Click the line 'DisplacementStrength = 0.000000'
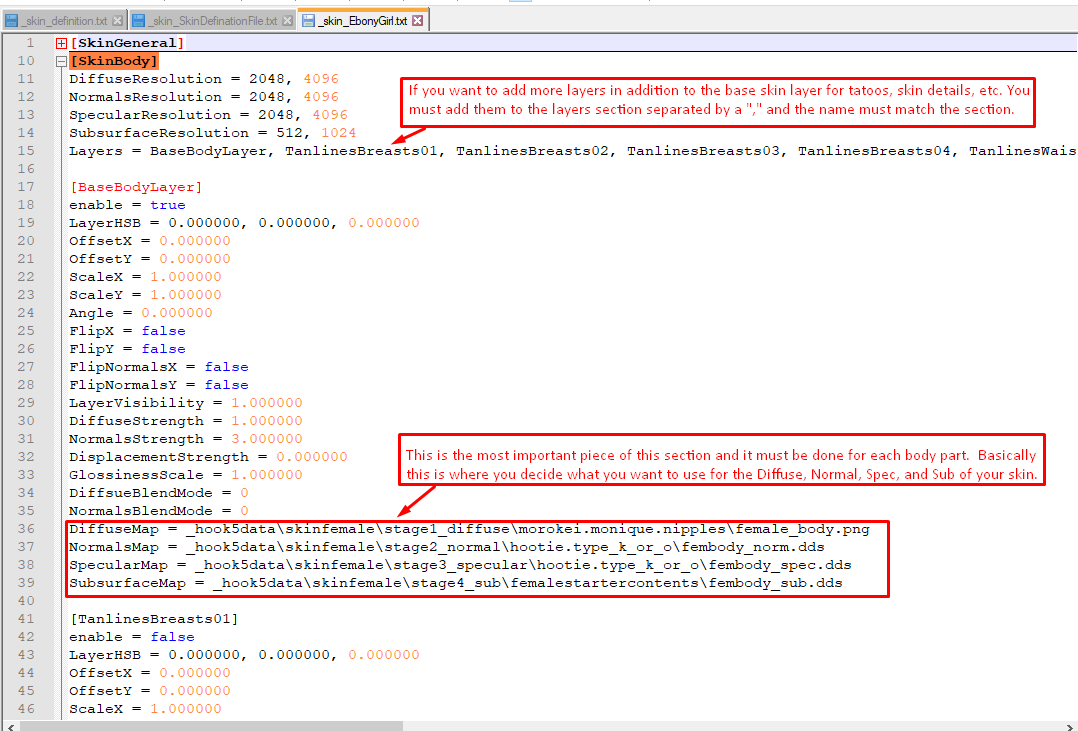 208,457
